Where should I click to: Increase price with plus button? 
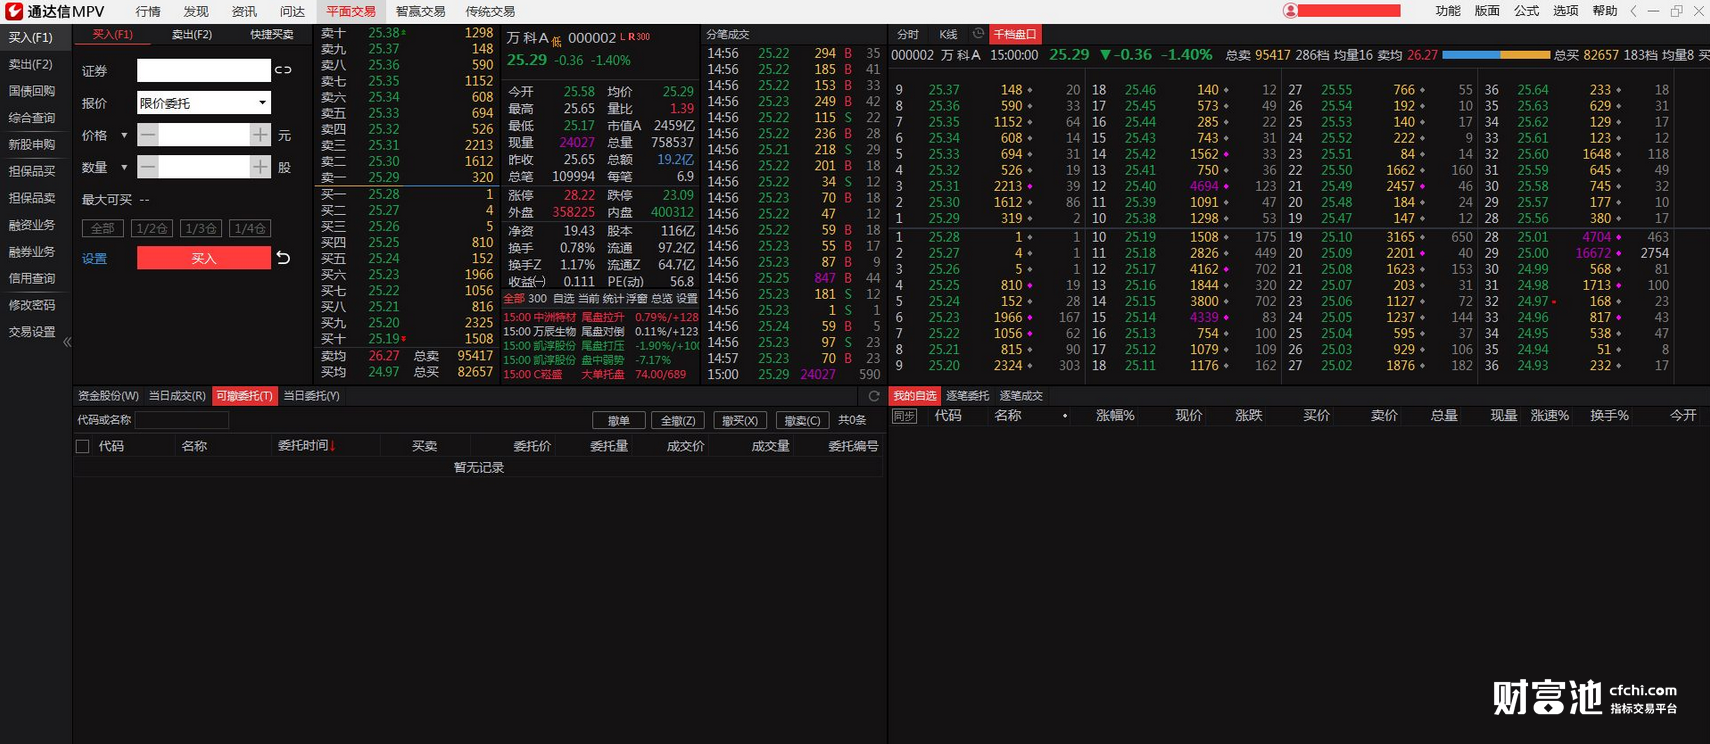tap(260, 134)
